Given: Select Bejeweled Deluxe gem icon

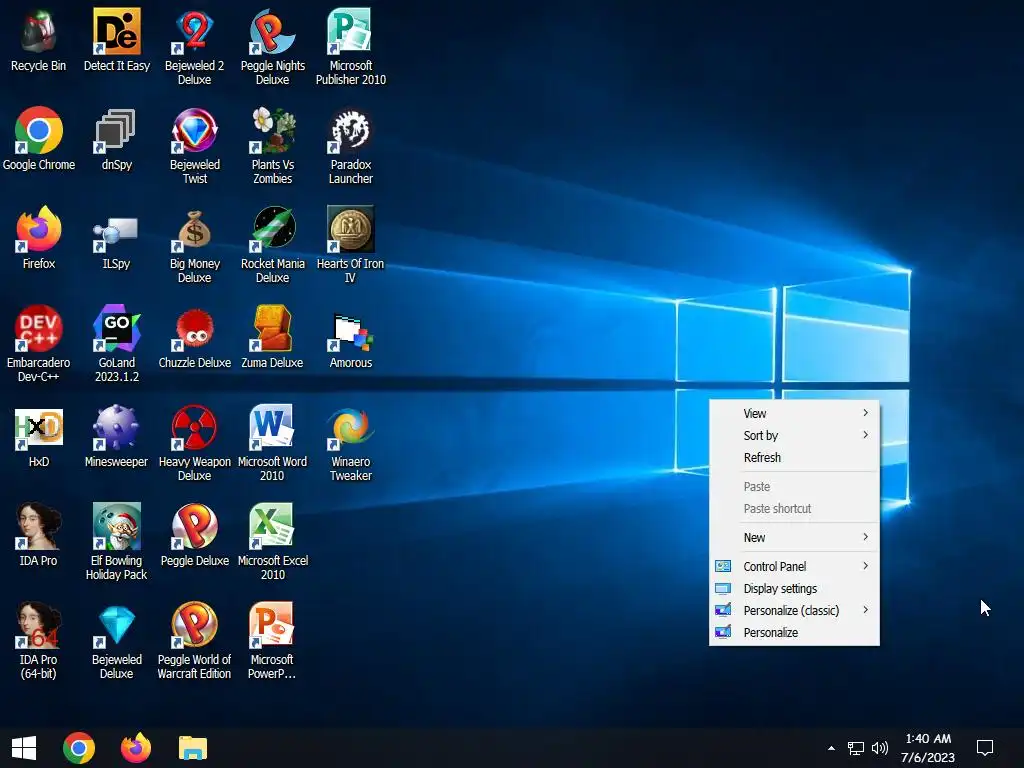Looking at the screenshot, I should tap(116, 641).
